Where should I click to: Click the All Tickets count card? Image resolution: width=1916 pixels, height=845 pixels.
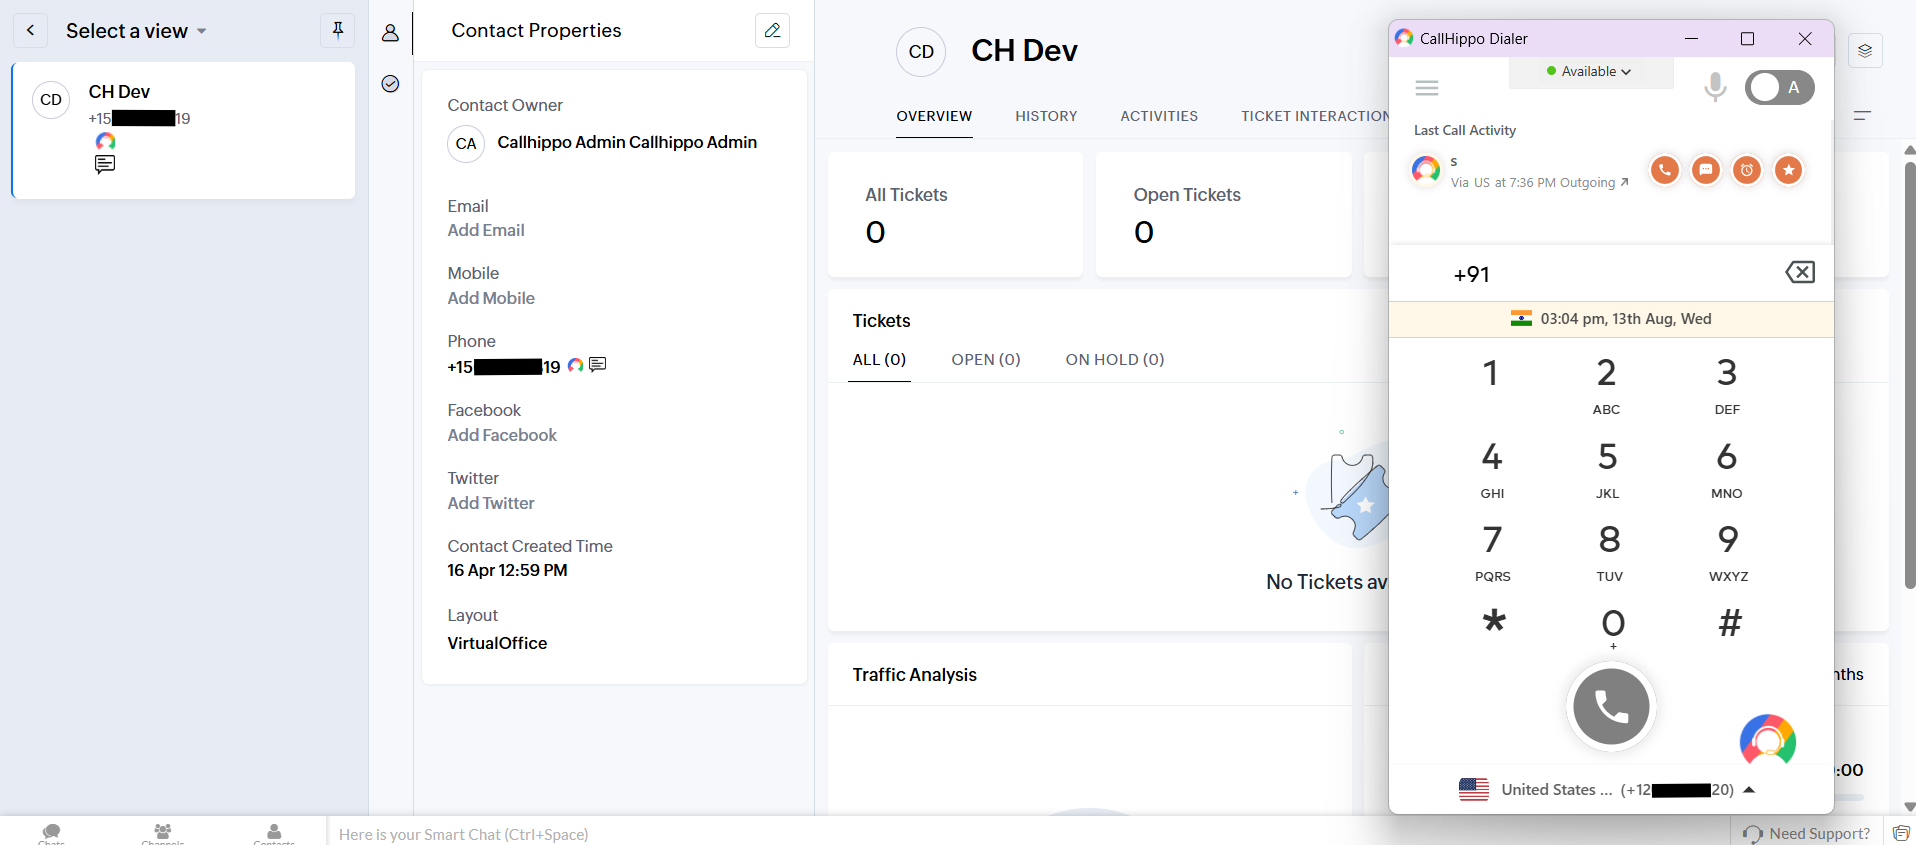[955, 214]
